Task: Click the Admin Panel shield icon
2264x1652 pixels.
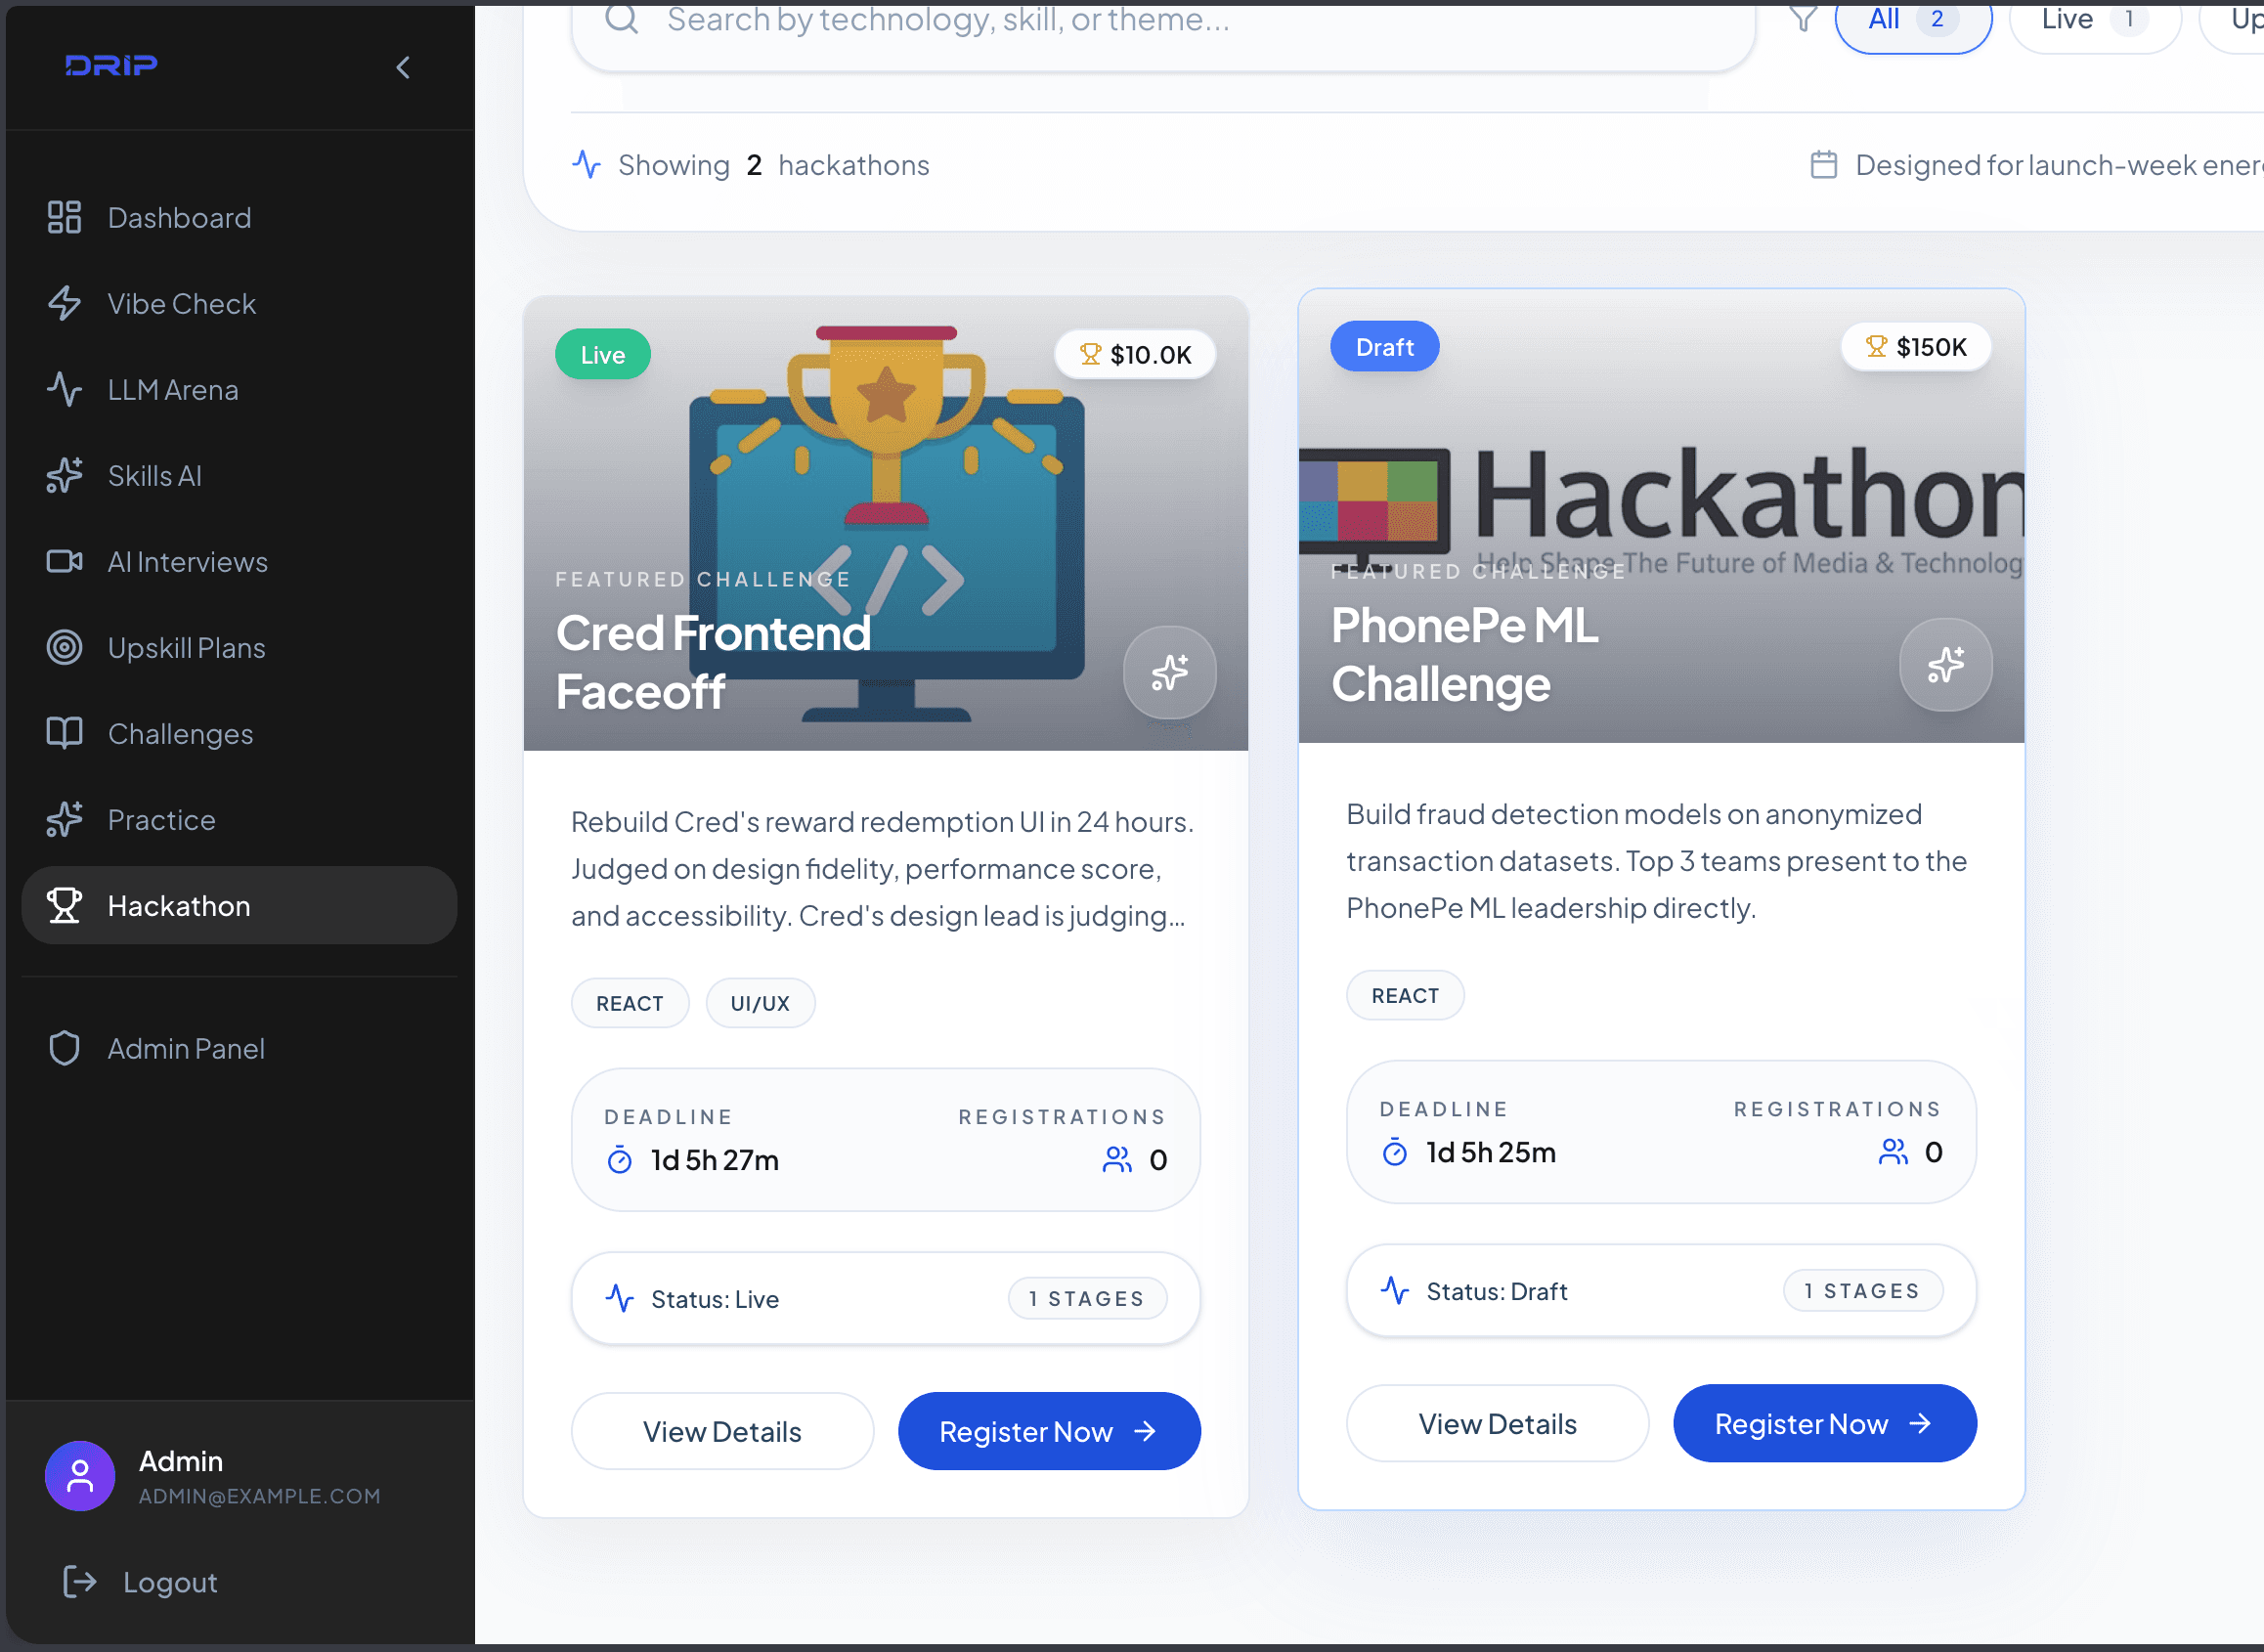Action: pos(64,1049)
